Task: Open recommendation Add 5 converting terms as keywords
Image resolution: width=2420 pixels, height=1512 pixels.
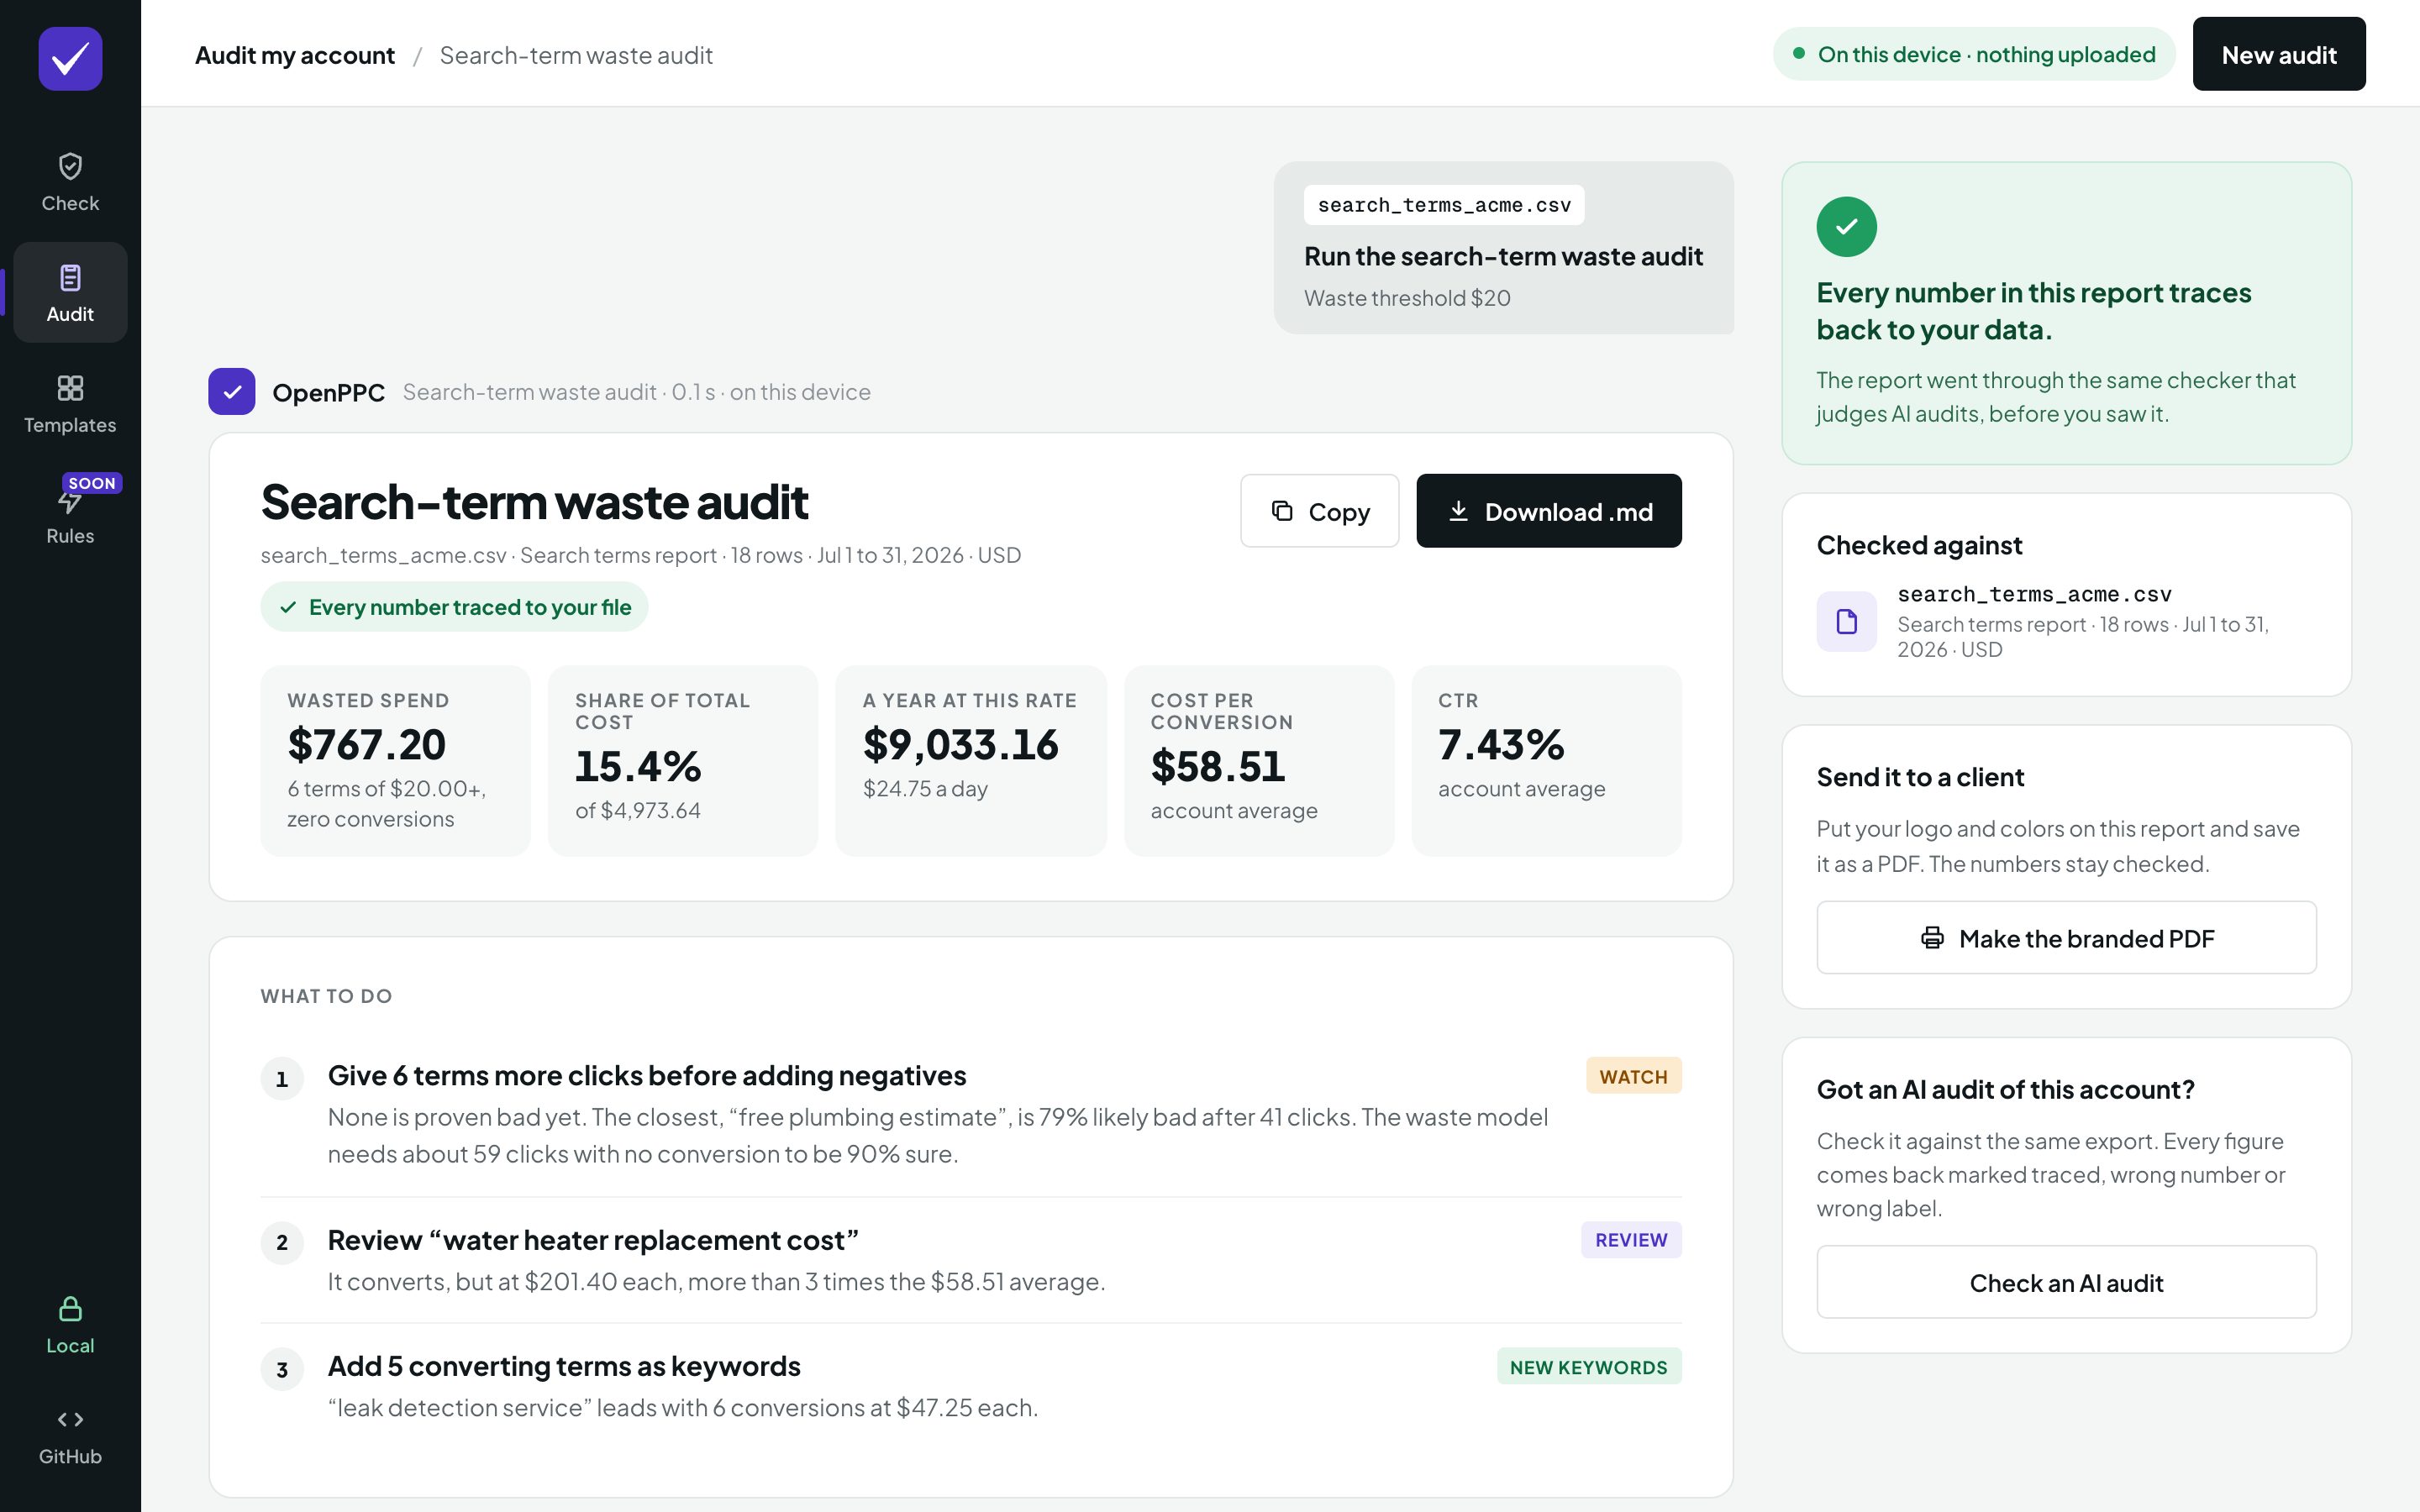Action: point(970,1386)
